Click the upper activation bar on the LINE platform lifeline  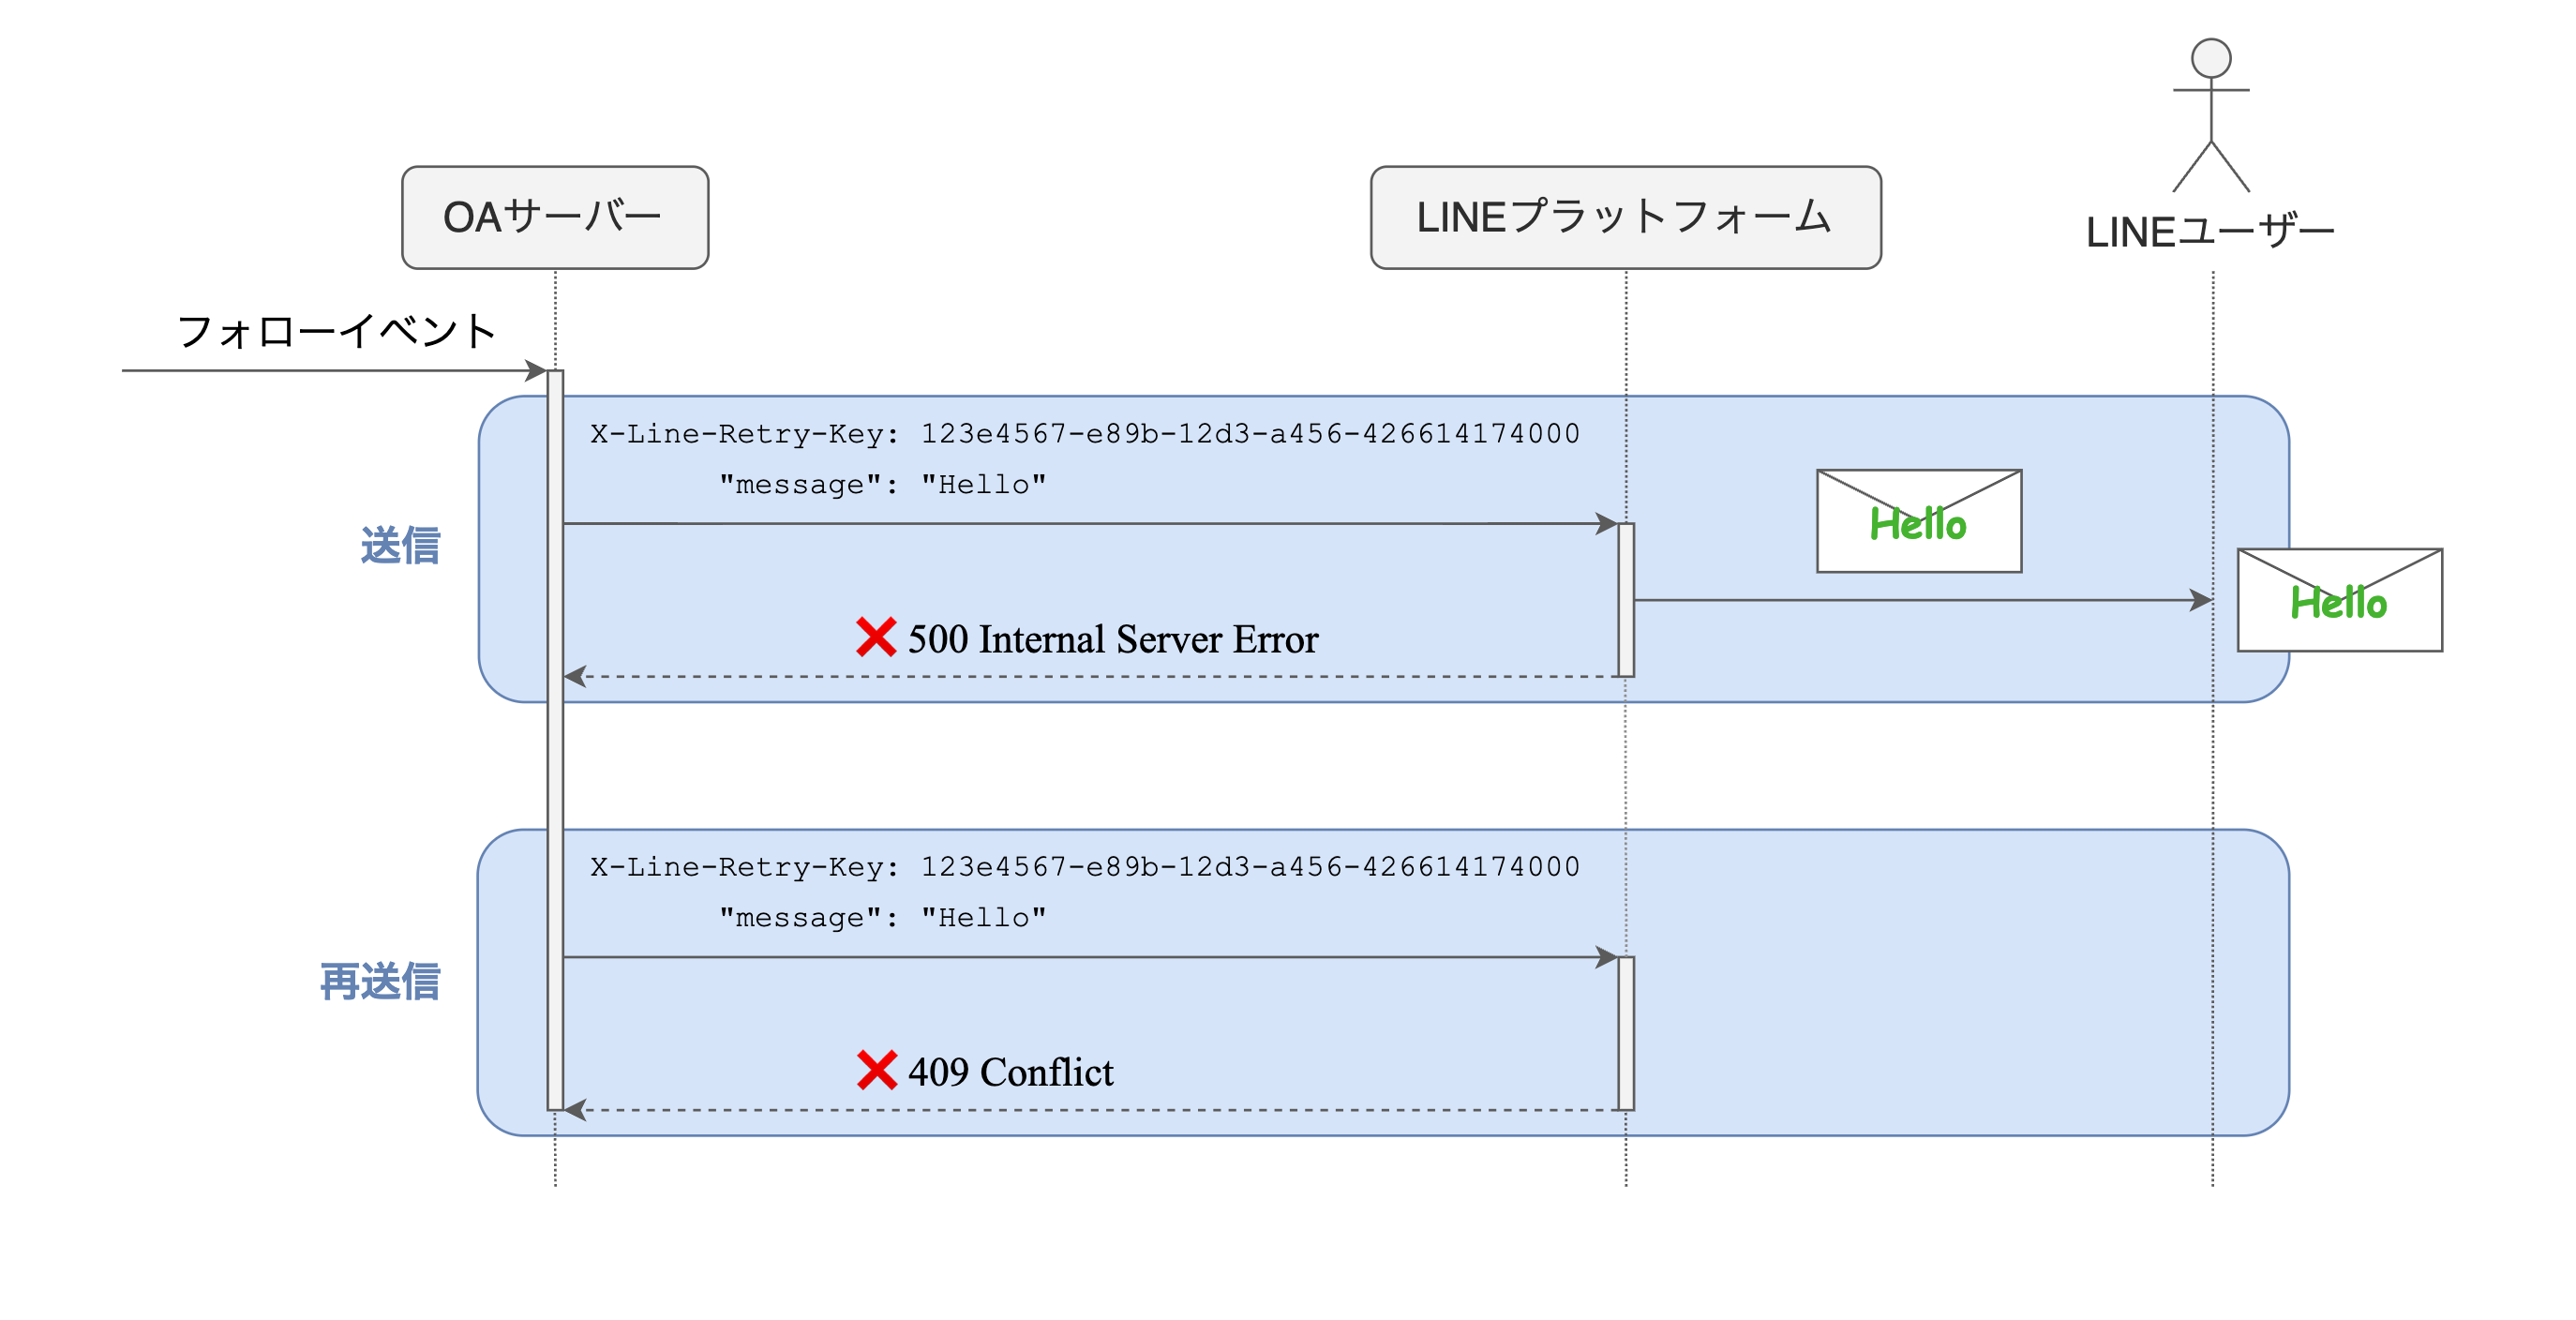(x=1626, y=600)
